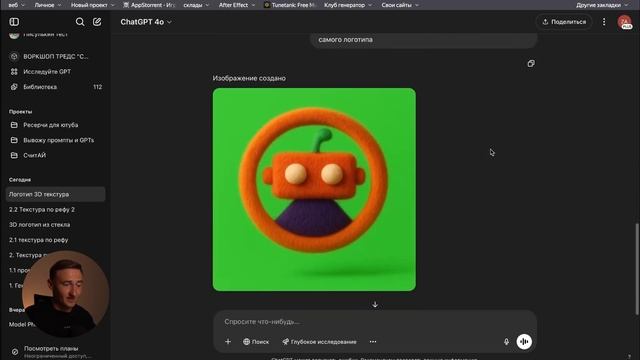Screen dimensions: 640x360
Task: Click the Изображение создано status text
Action: [249, 78]
